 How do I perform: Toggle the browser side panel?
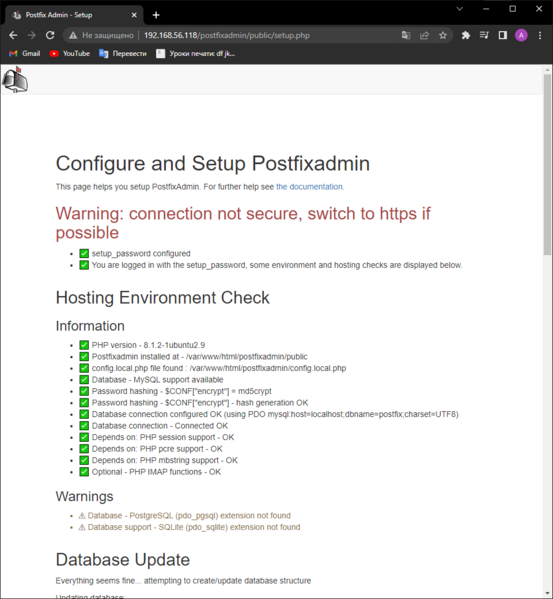pos(503,36)
